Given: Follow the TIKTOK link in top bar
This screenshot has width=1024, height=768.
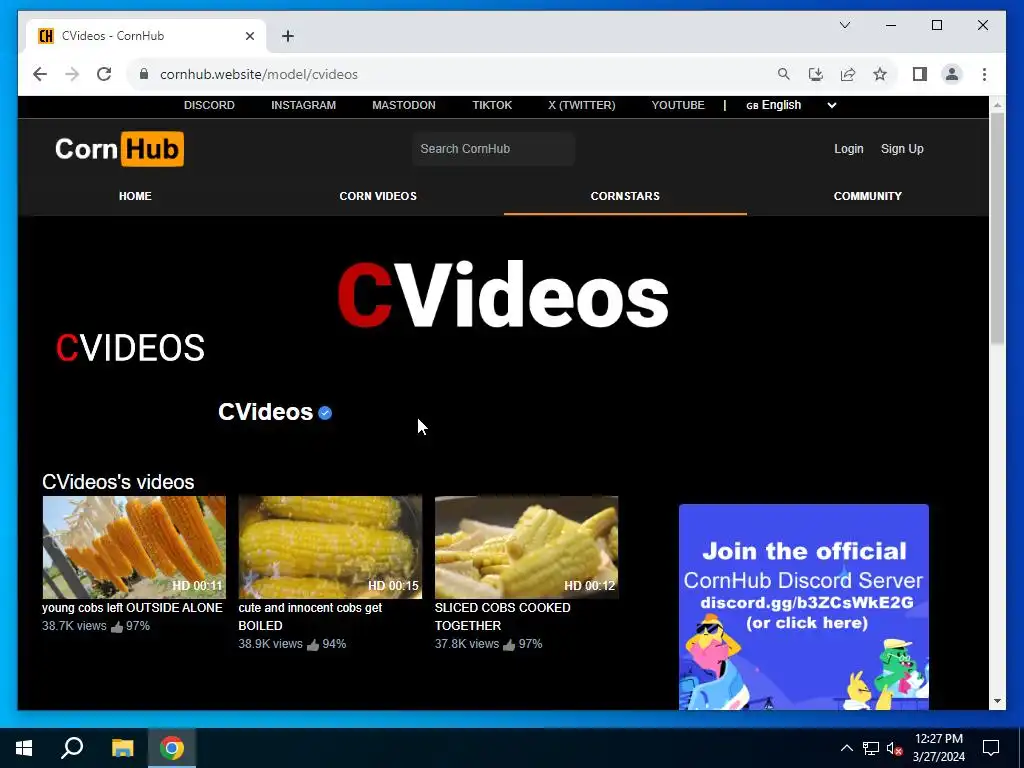Looking at the screenshot, I should click(x=492, y=105).
